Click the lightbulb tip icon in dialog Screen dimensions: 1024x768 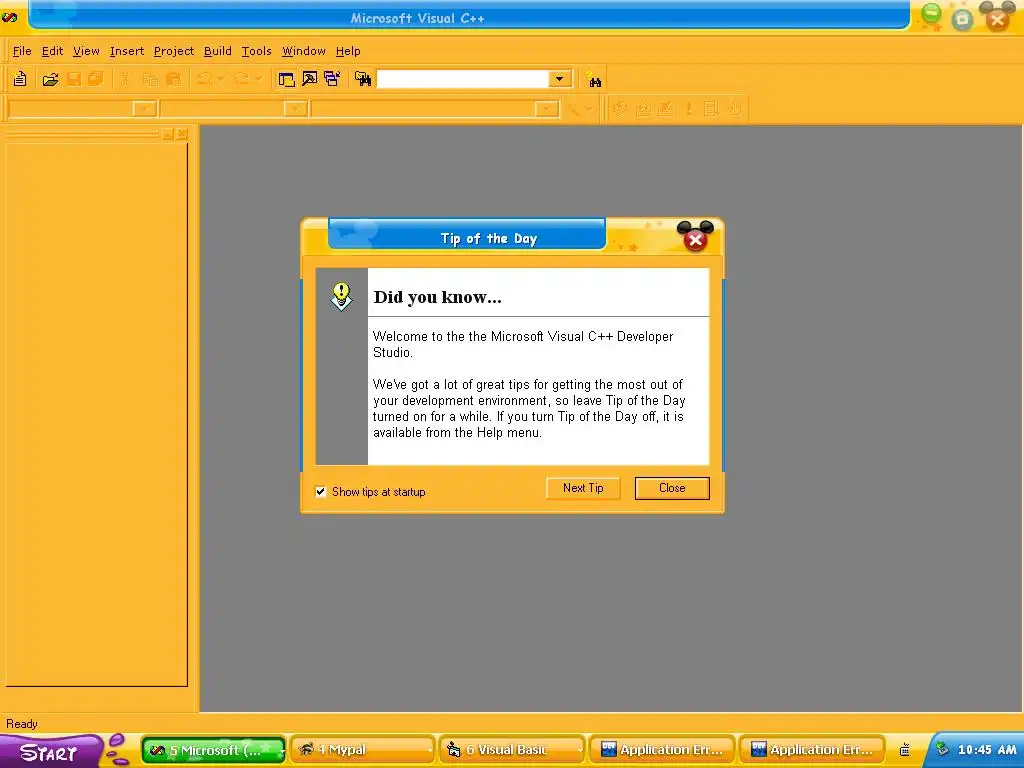pos(341,296)
